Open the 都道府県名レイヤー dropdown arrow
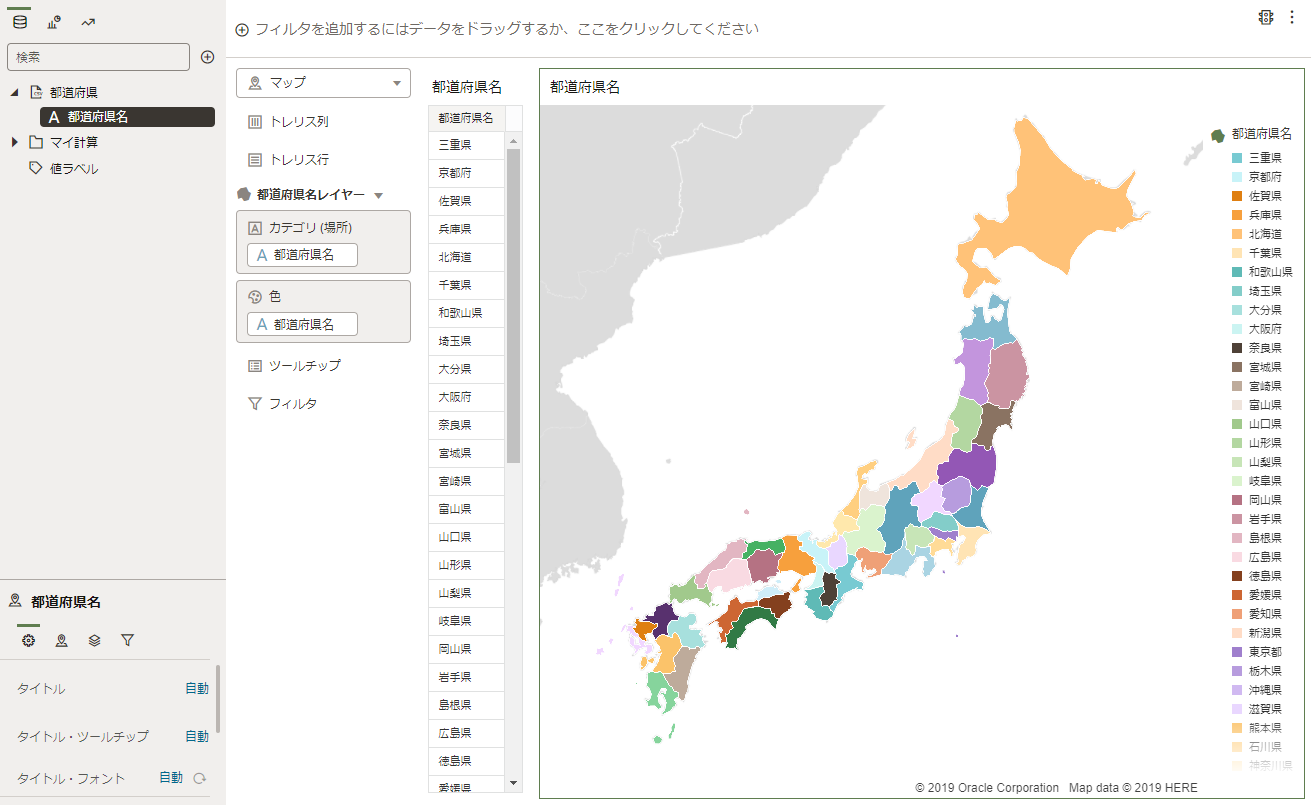1311x805 pixels. (x=379, y=196)
